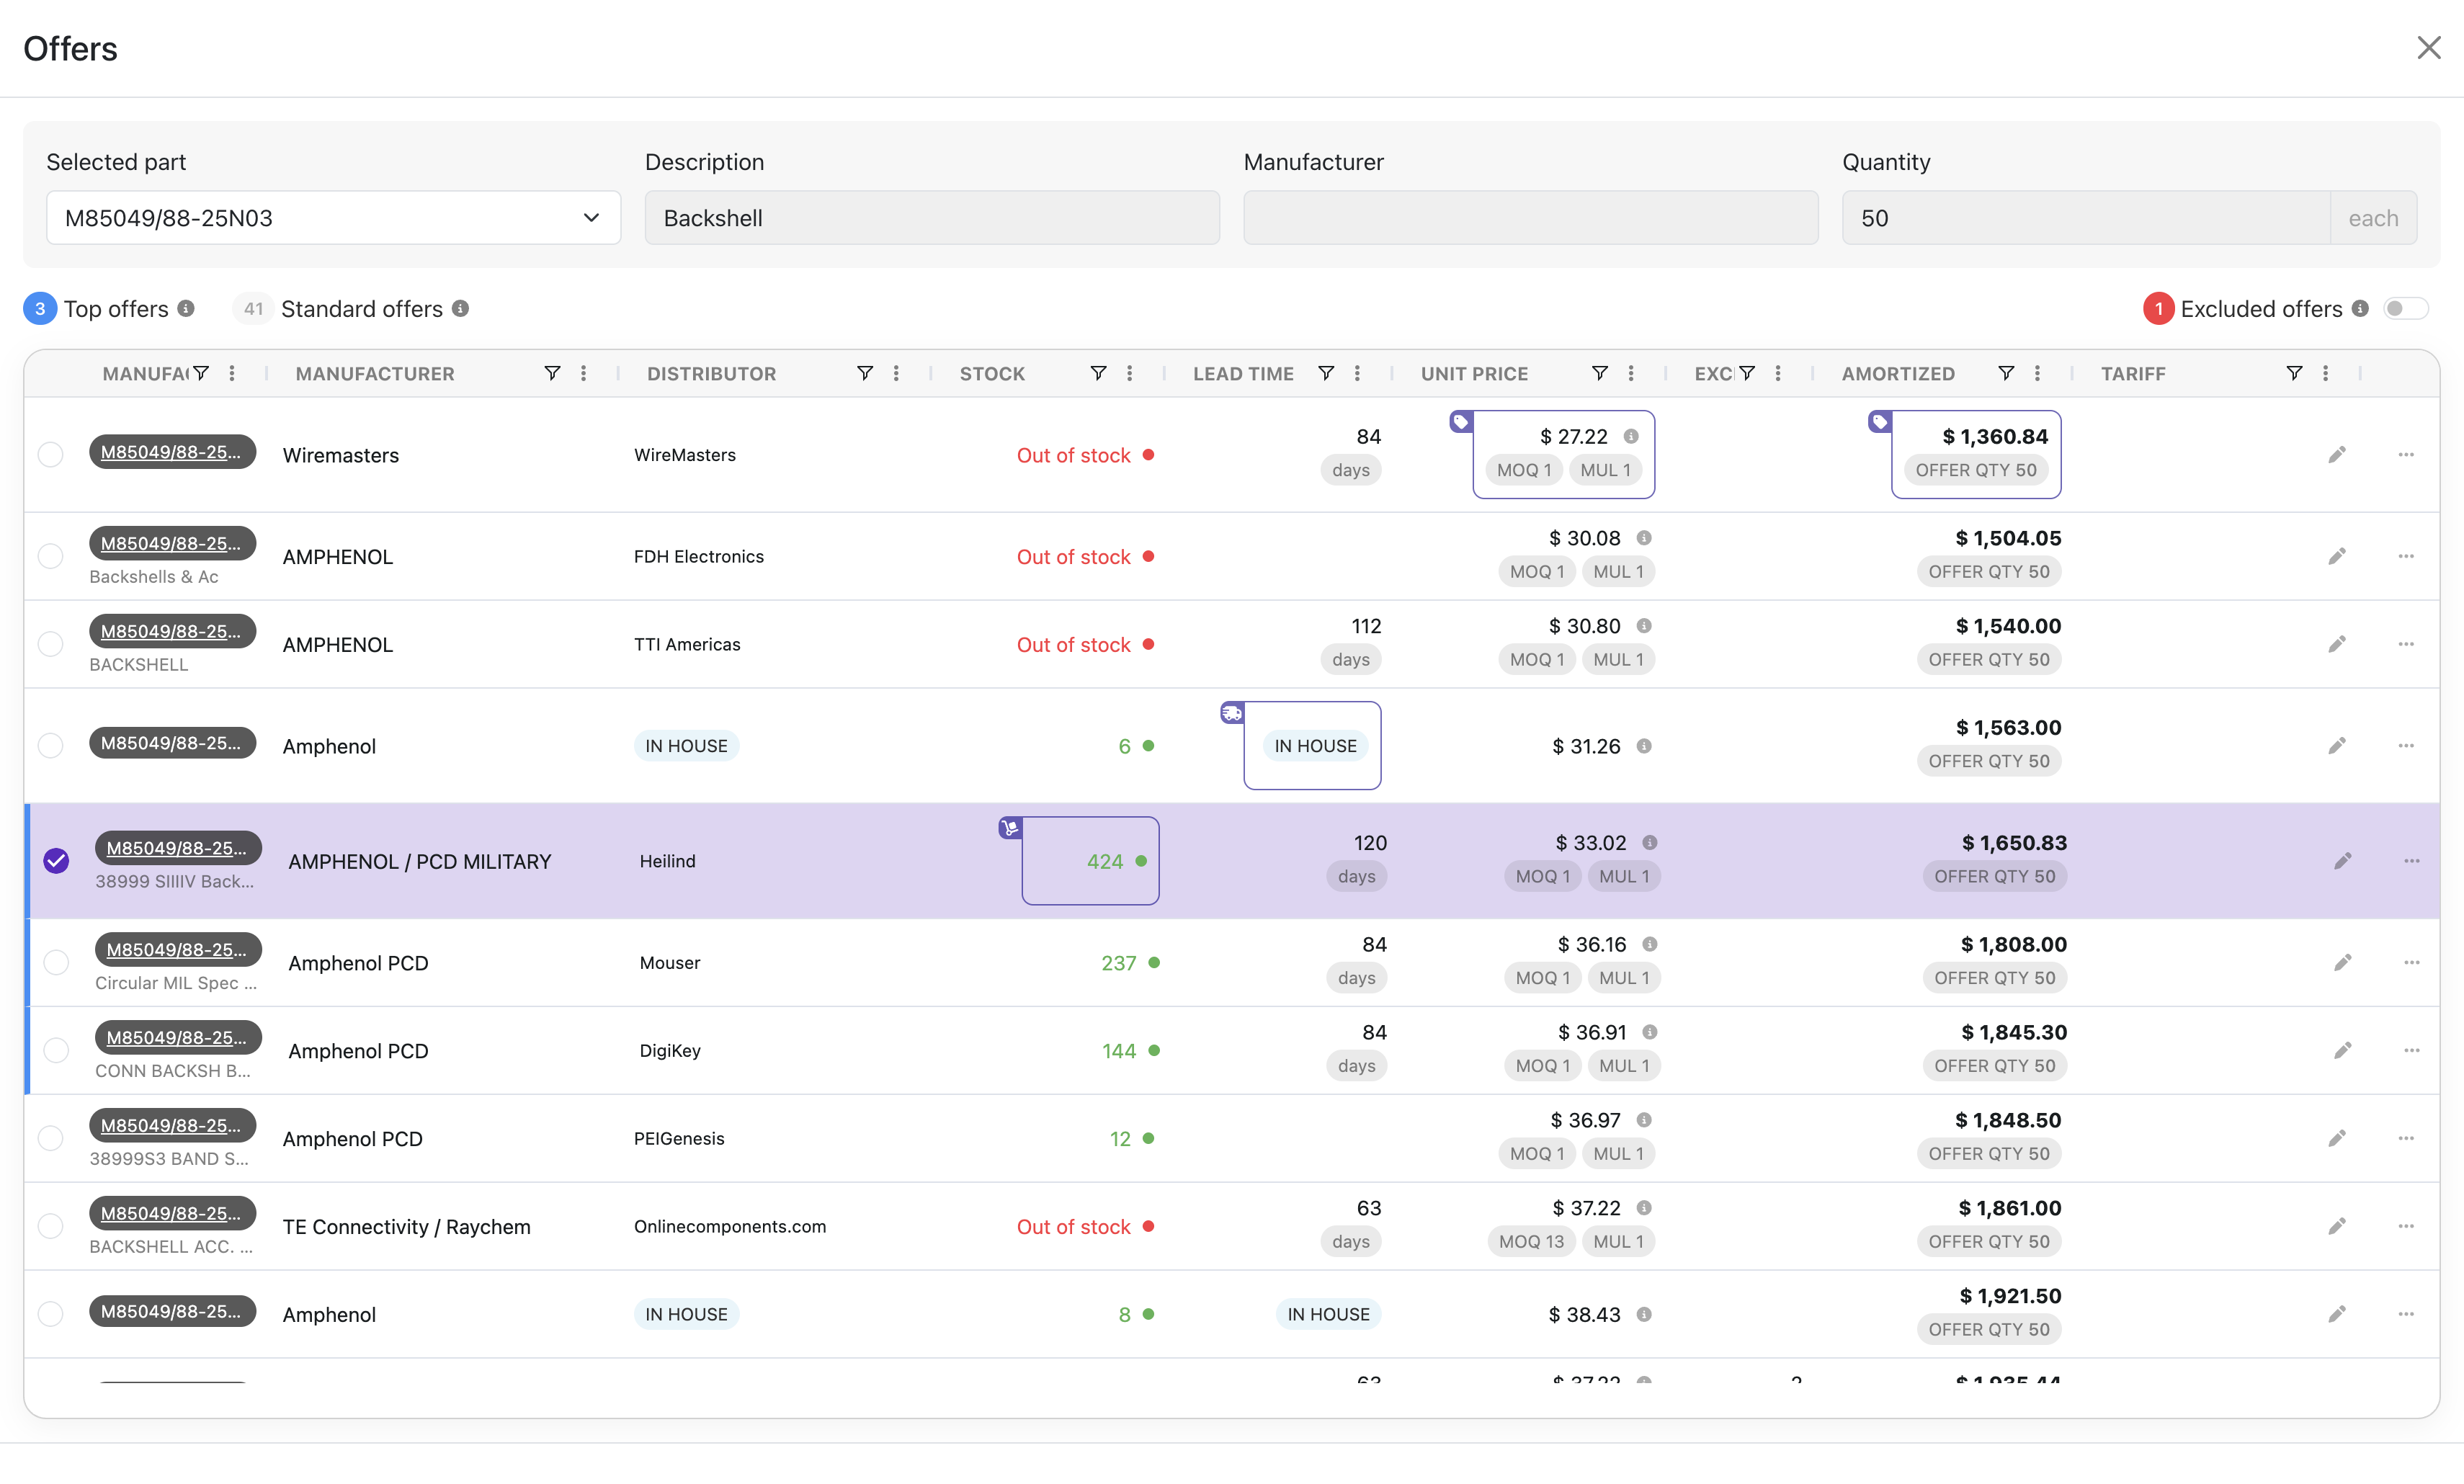This screenshot has height=1484, width=2464.
Task: Open Unit Price column three-dot menu
Action: pos(1631,373)
